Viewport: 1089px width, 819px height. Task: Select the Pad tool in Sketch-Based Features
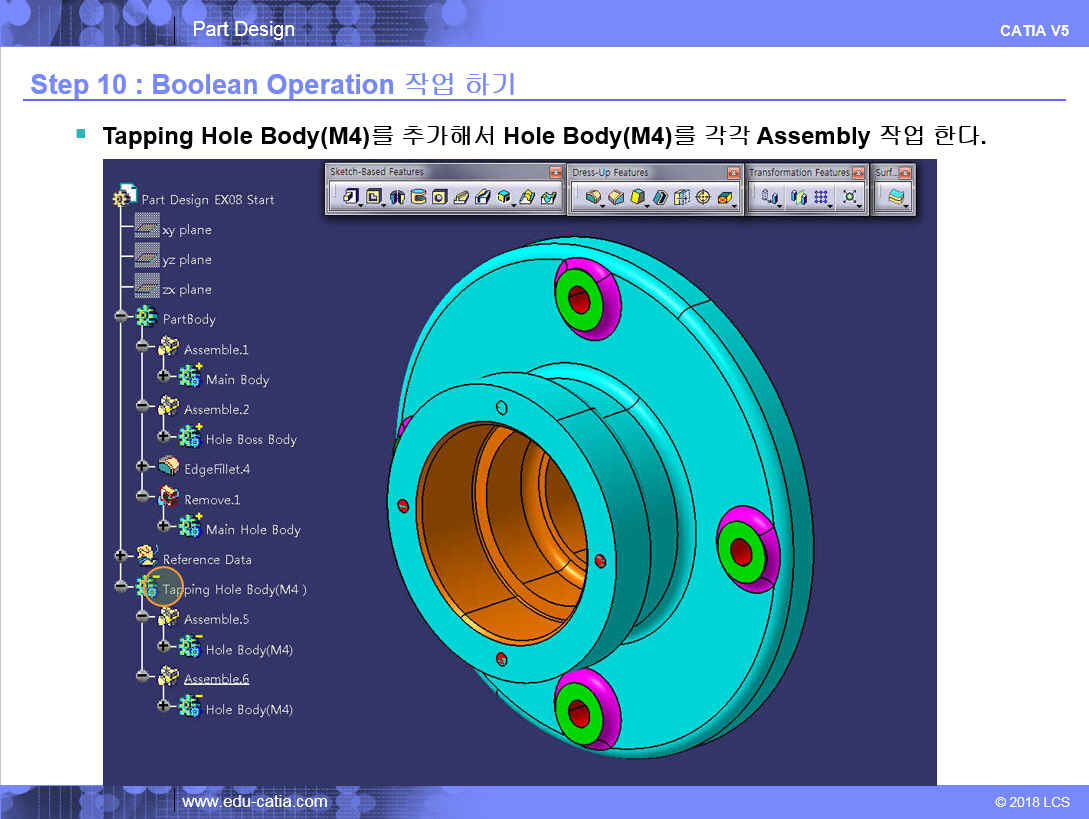click(350, 198)
